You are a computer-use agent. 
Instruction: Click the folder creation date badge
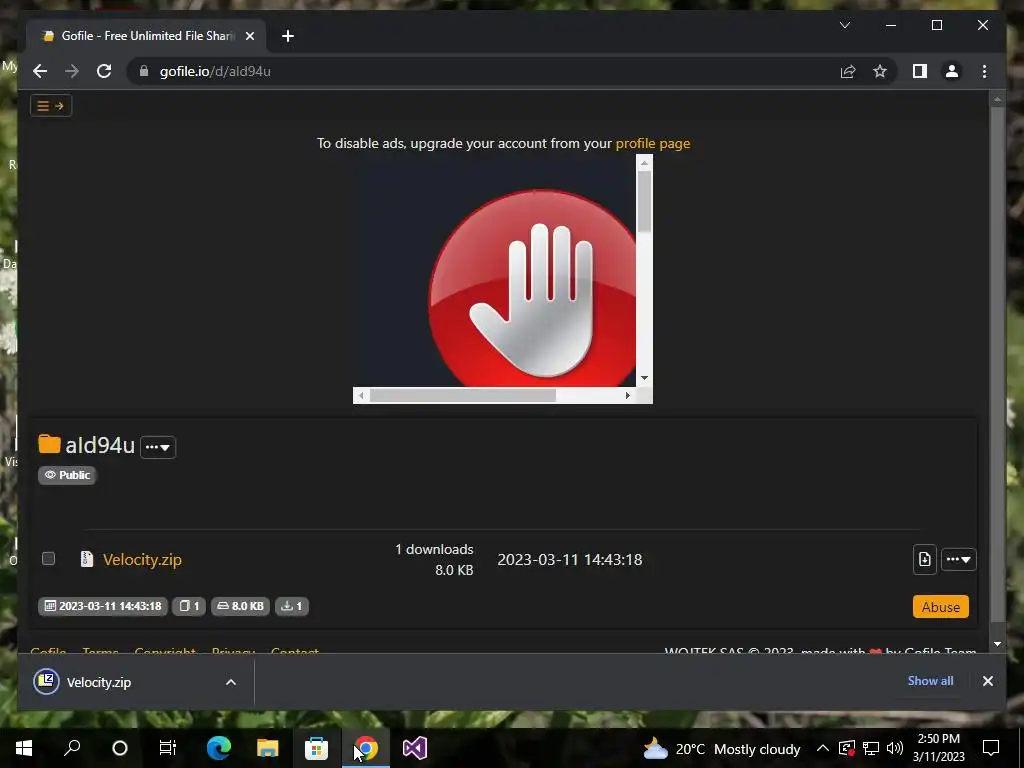(x=103, y=606)
